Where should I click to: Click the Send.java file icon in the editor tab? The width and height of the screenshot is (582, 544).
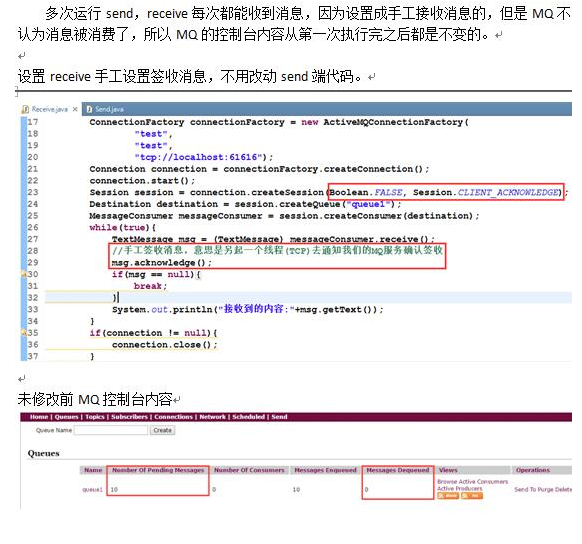coord(89,109)
